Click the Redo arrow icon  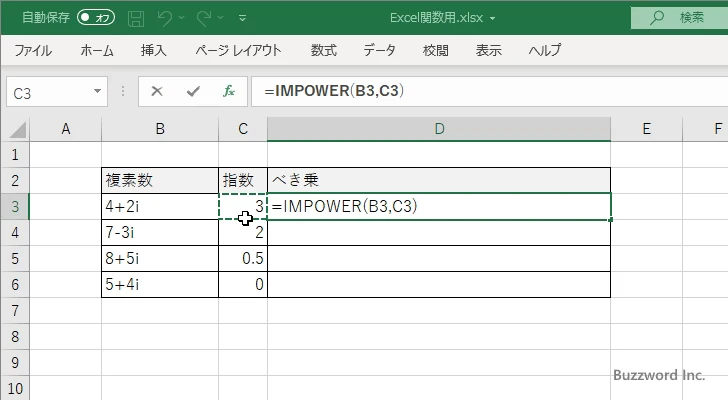204,18
